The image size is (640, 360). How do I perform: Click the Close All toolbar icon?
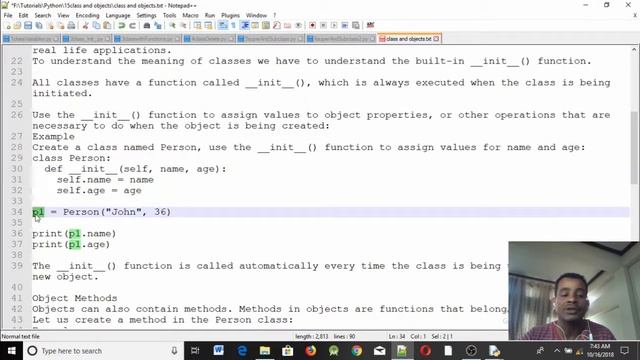click(x=60, y=26)
